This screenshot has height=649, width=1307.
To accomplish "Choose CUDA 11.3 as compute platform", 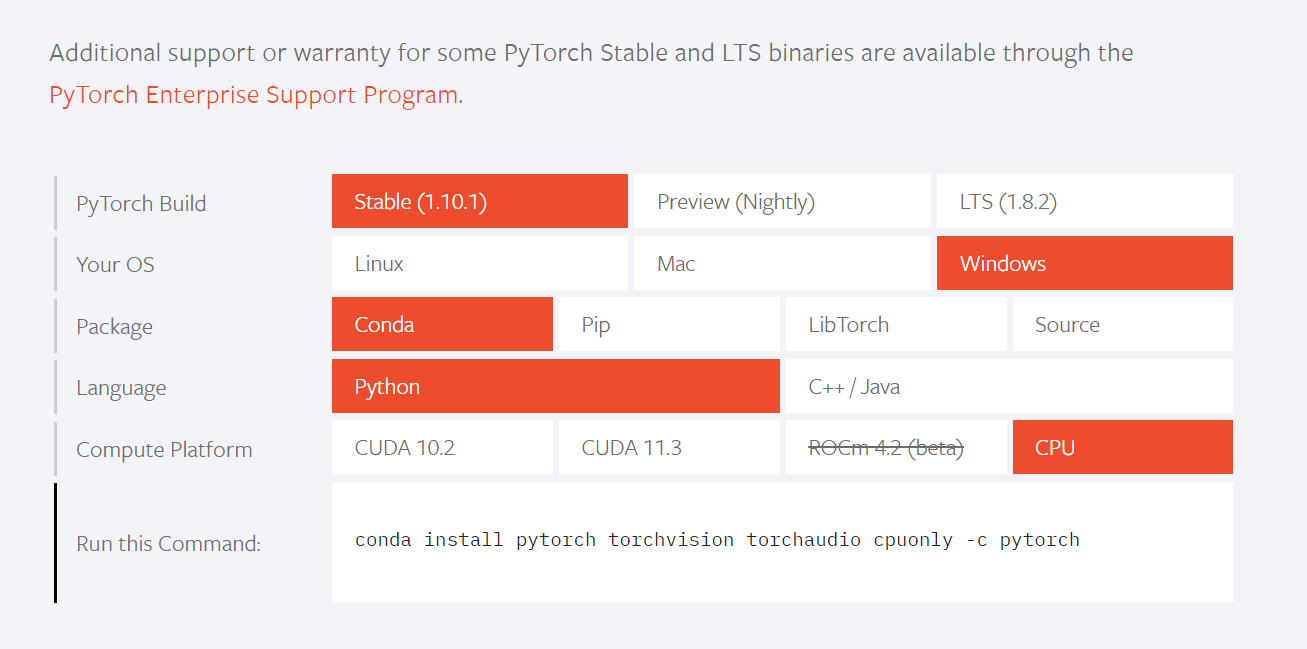I will [668, 447].
